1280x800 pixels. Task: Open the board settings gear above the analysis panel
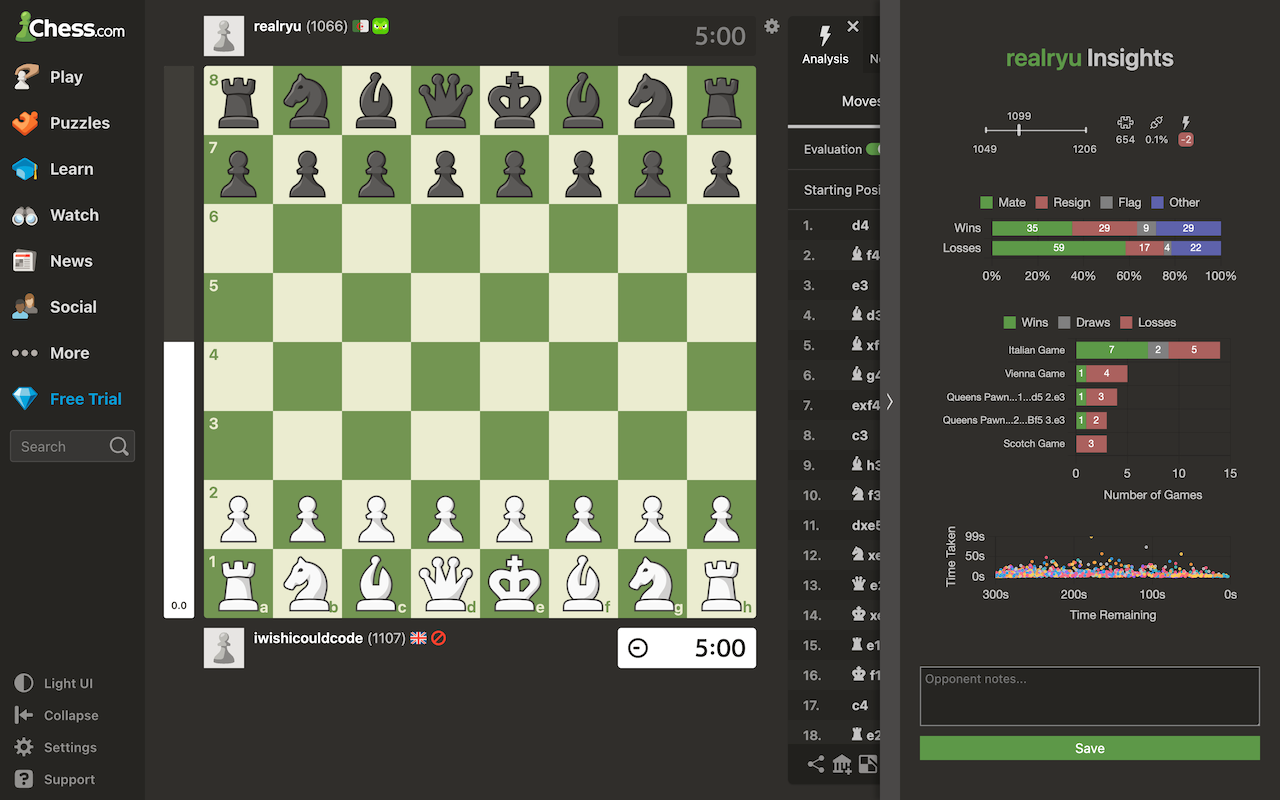pyautogui.click(x=771, y=26)
